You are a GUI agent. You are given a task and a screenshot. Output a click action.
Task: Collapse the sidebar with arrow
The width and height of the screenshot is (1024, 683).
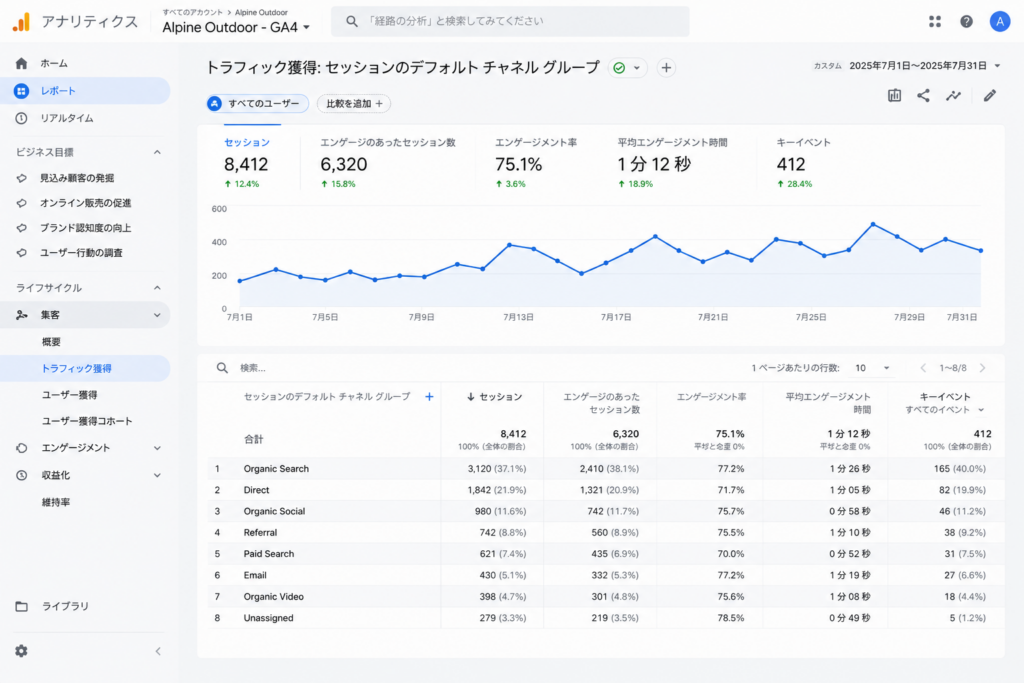click(x=157, y=651)
